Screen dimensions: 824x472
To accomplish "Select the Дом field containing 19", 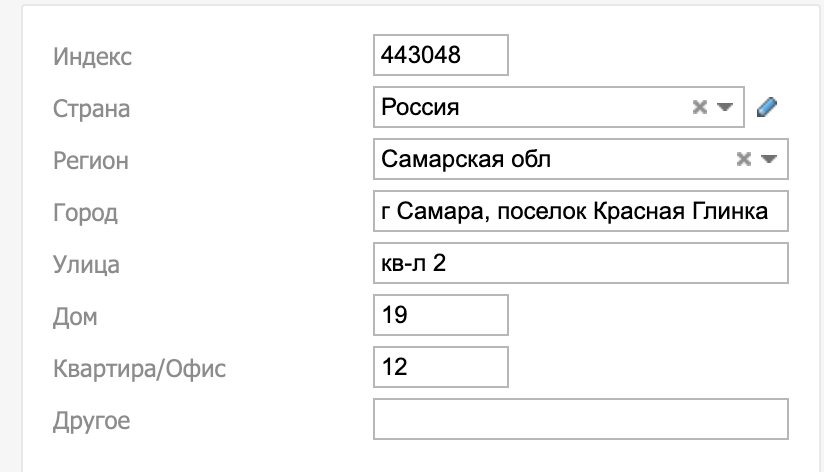I will pyautogui.click(x=440, y=315).
